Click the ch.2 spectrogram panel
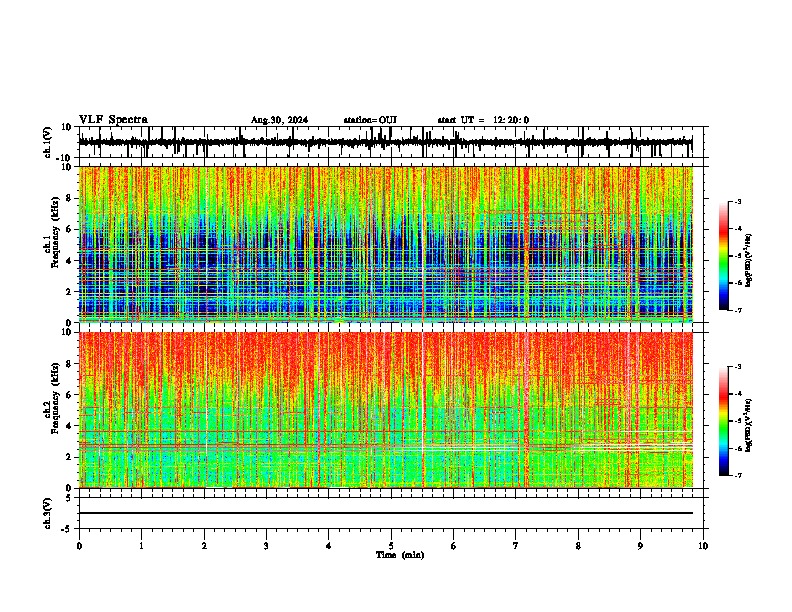This screenshot has height=612, width=792. 386,410
